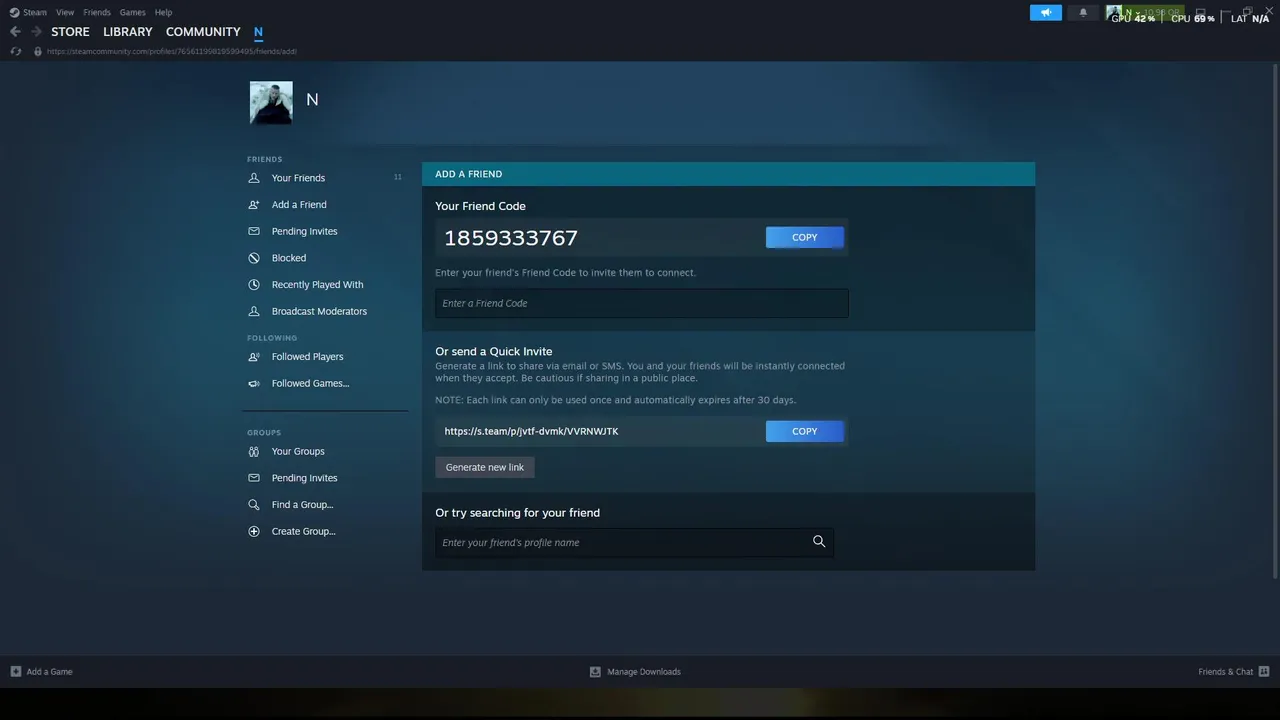Expand the account dropdown next to N

(x=1138, y=13)
